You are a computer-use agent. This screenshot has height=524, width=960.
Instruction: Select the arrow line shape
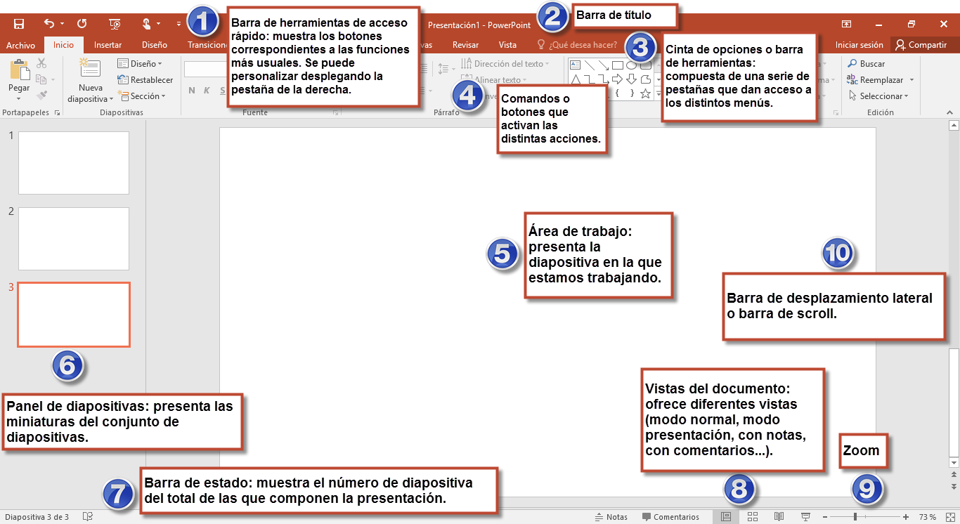tap(604, 64)
